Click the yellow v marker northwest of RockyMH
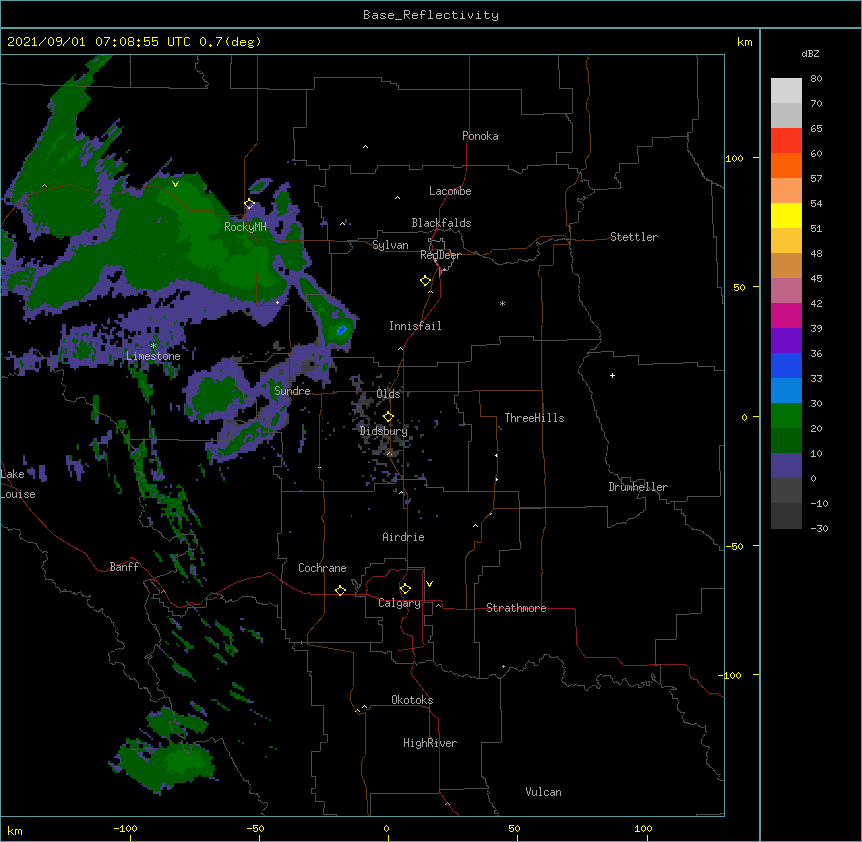The width and height of the screenshot is (862, 842). (175, 184)
